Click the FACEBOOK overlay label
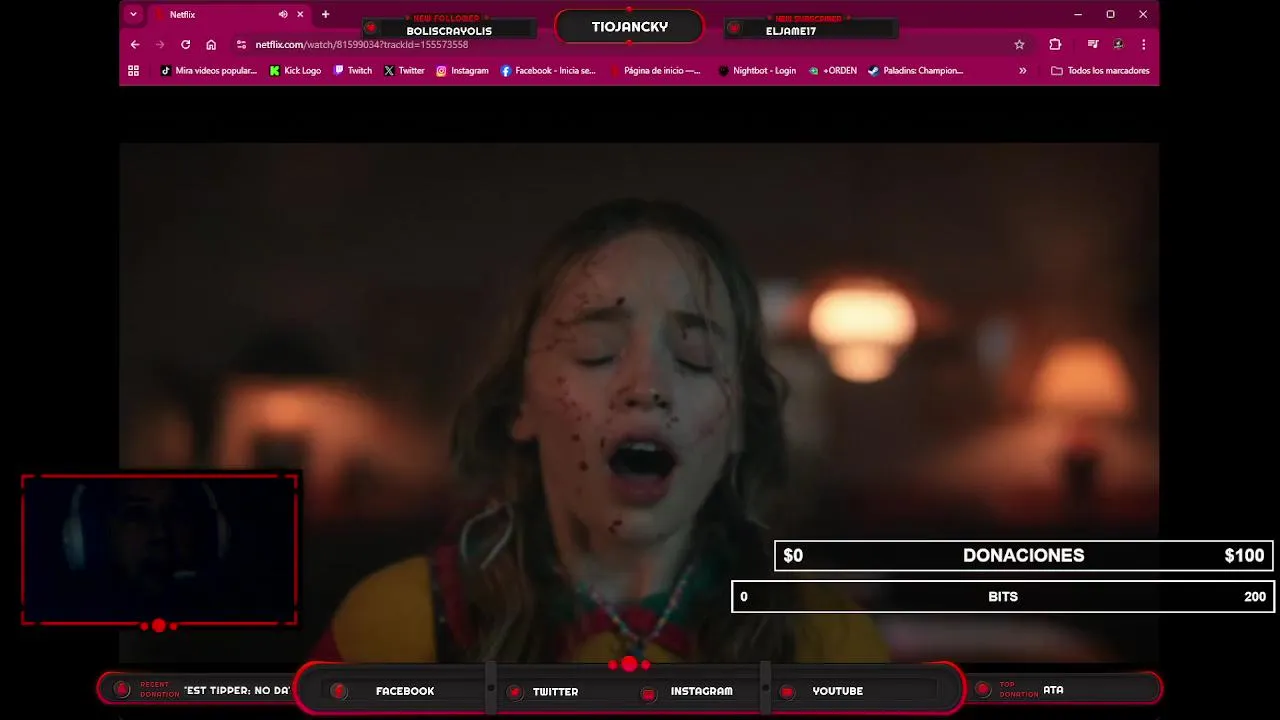Screen dimensions: 1280x720 (405, 691)
